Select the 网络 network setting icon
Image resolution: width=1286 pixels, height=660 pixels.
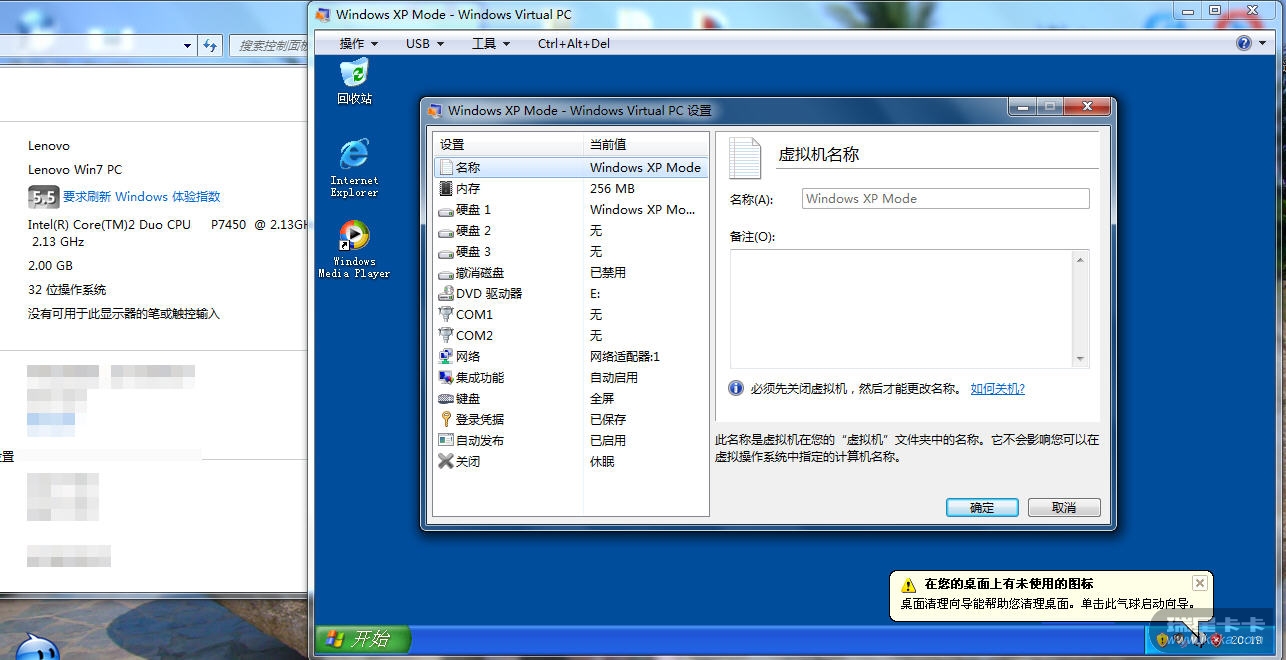point(446,357)
